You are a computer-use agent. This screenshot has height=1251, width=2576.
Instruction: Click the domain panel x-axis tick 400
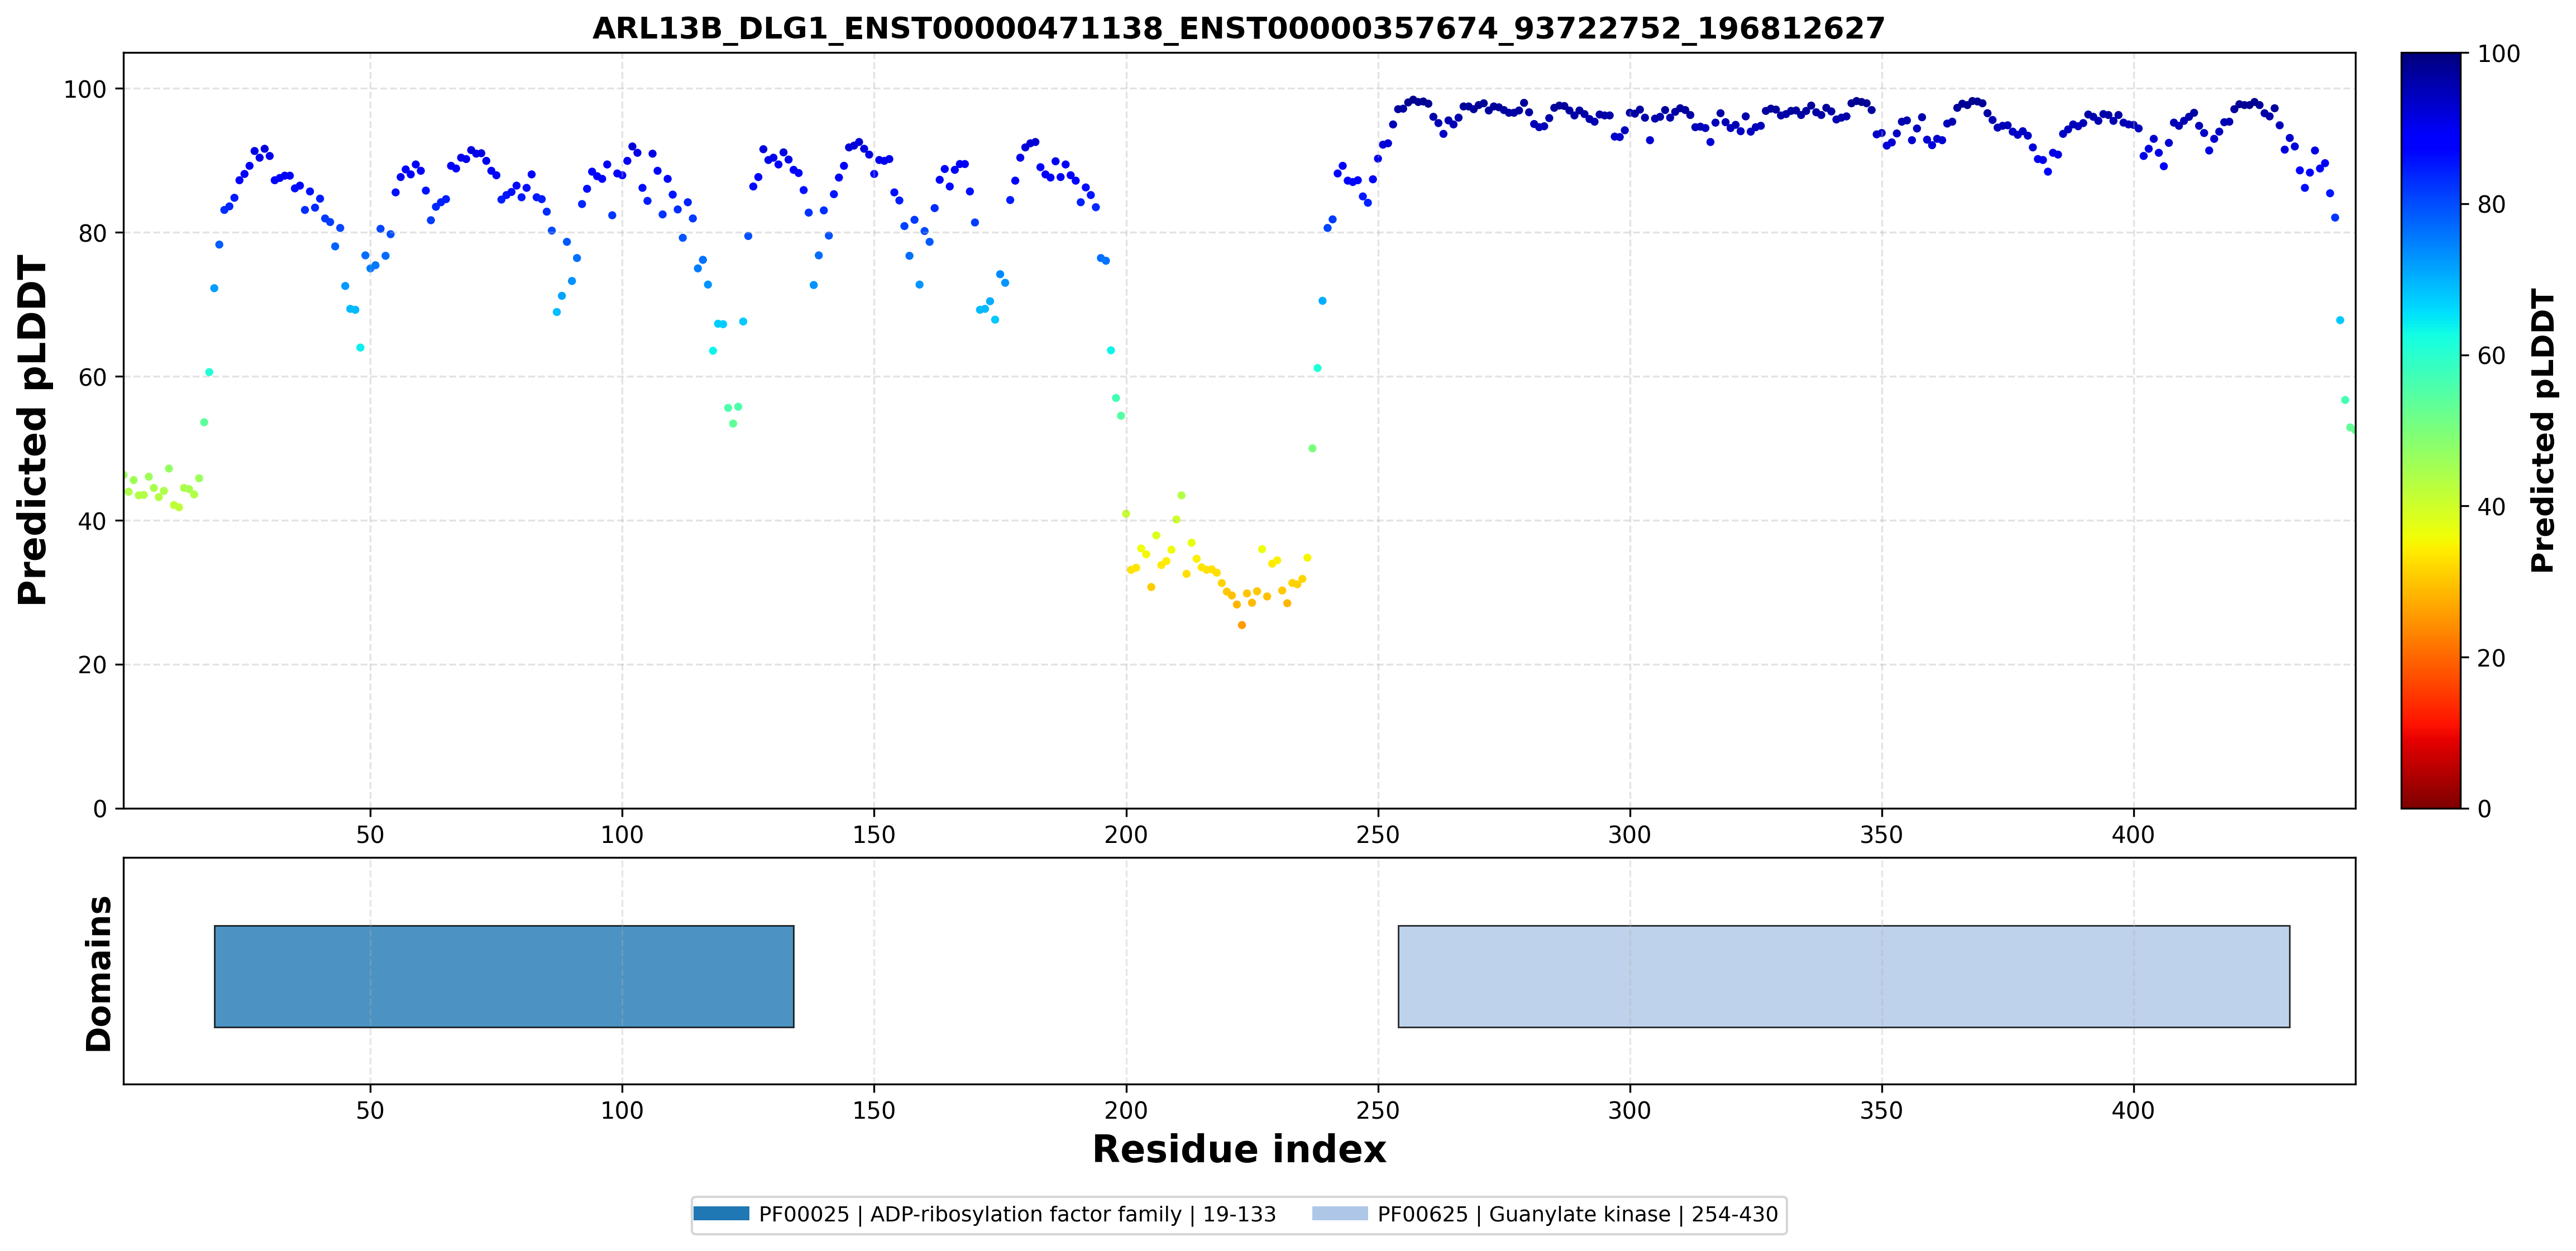(2133, 1110)
